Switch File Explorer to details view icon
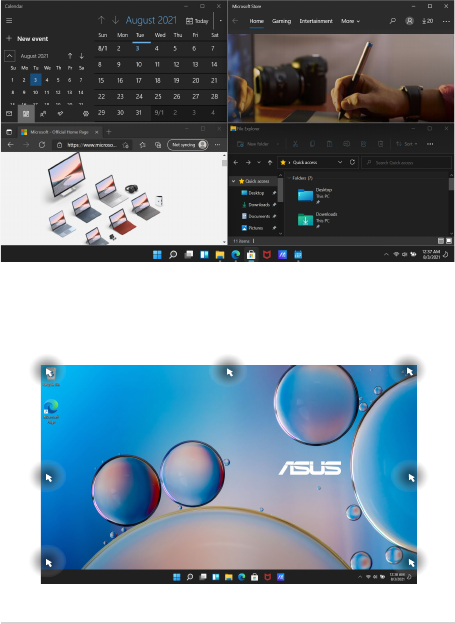Screen dimensions: 455x624 pos(440,241)
